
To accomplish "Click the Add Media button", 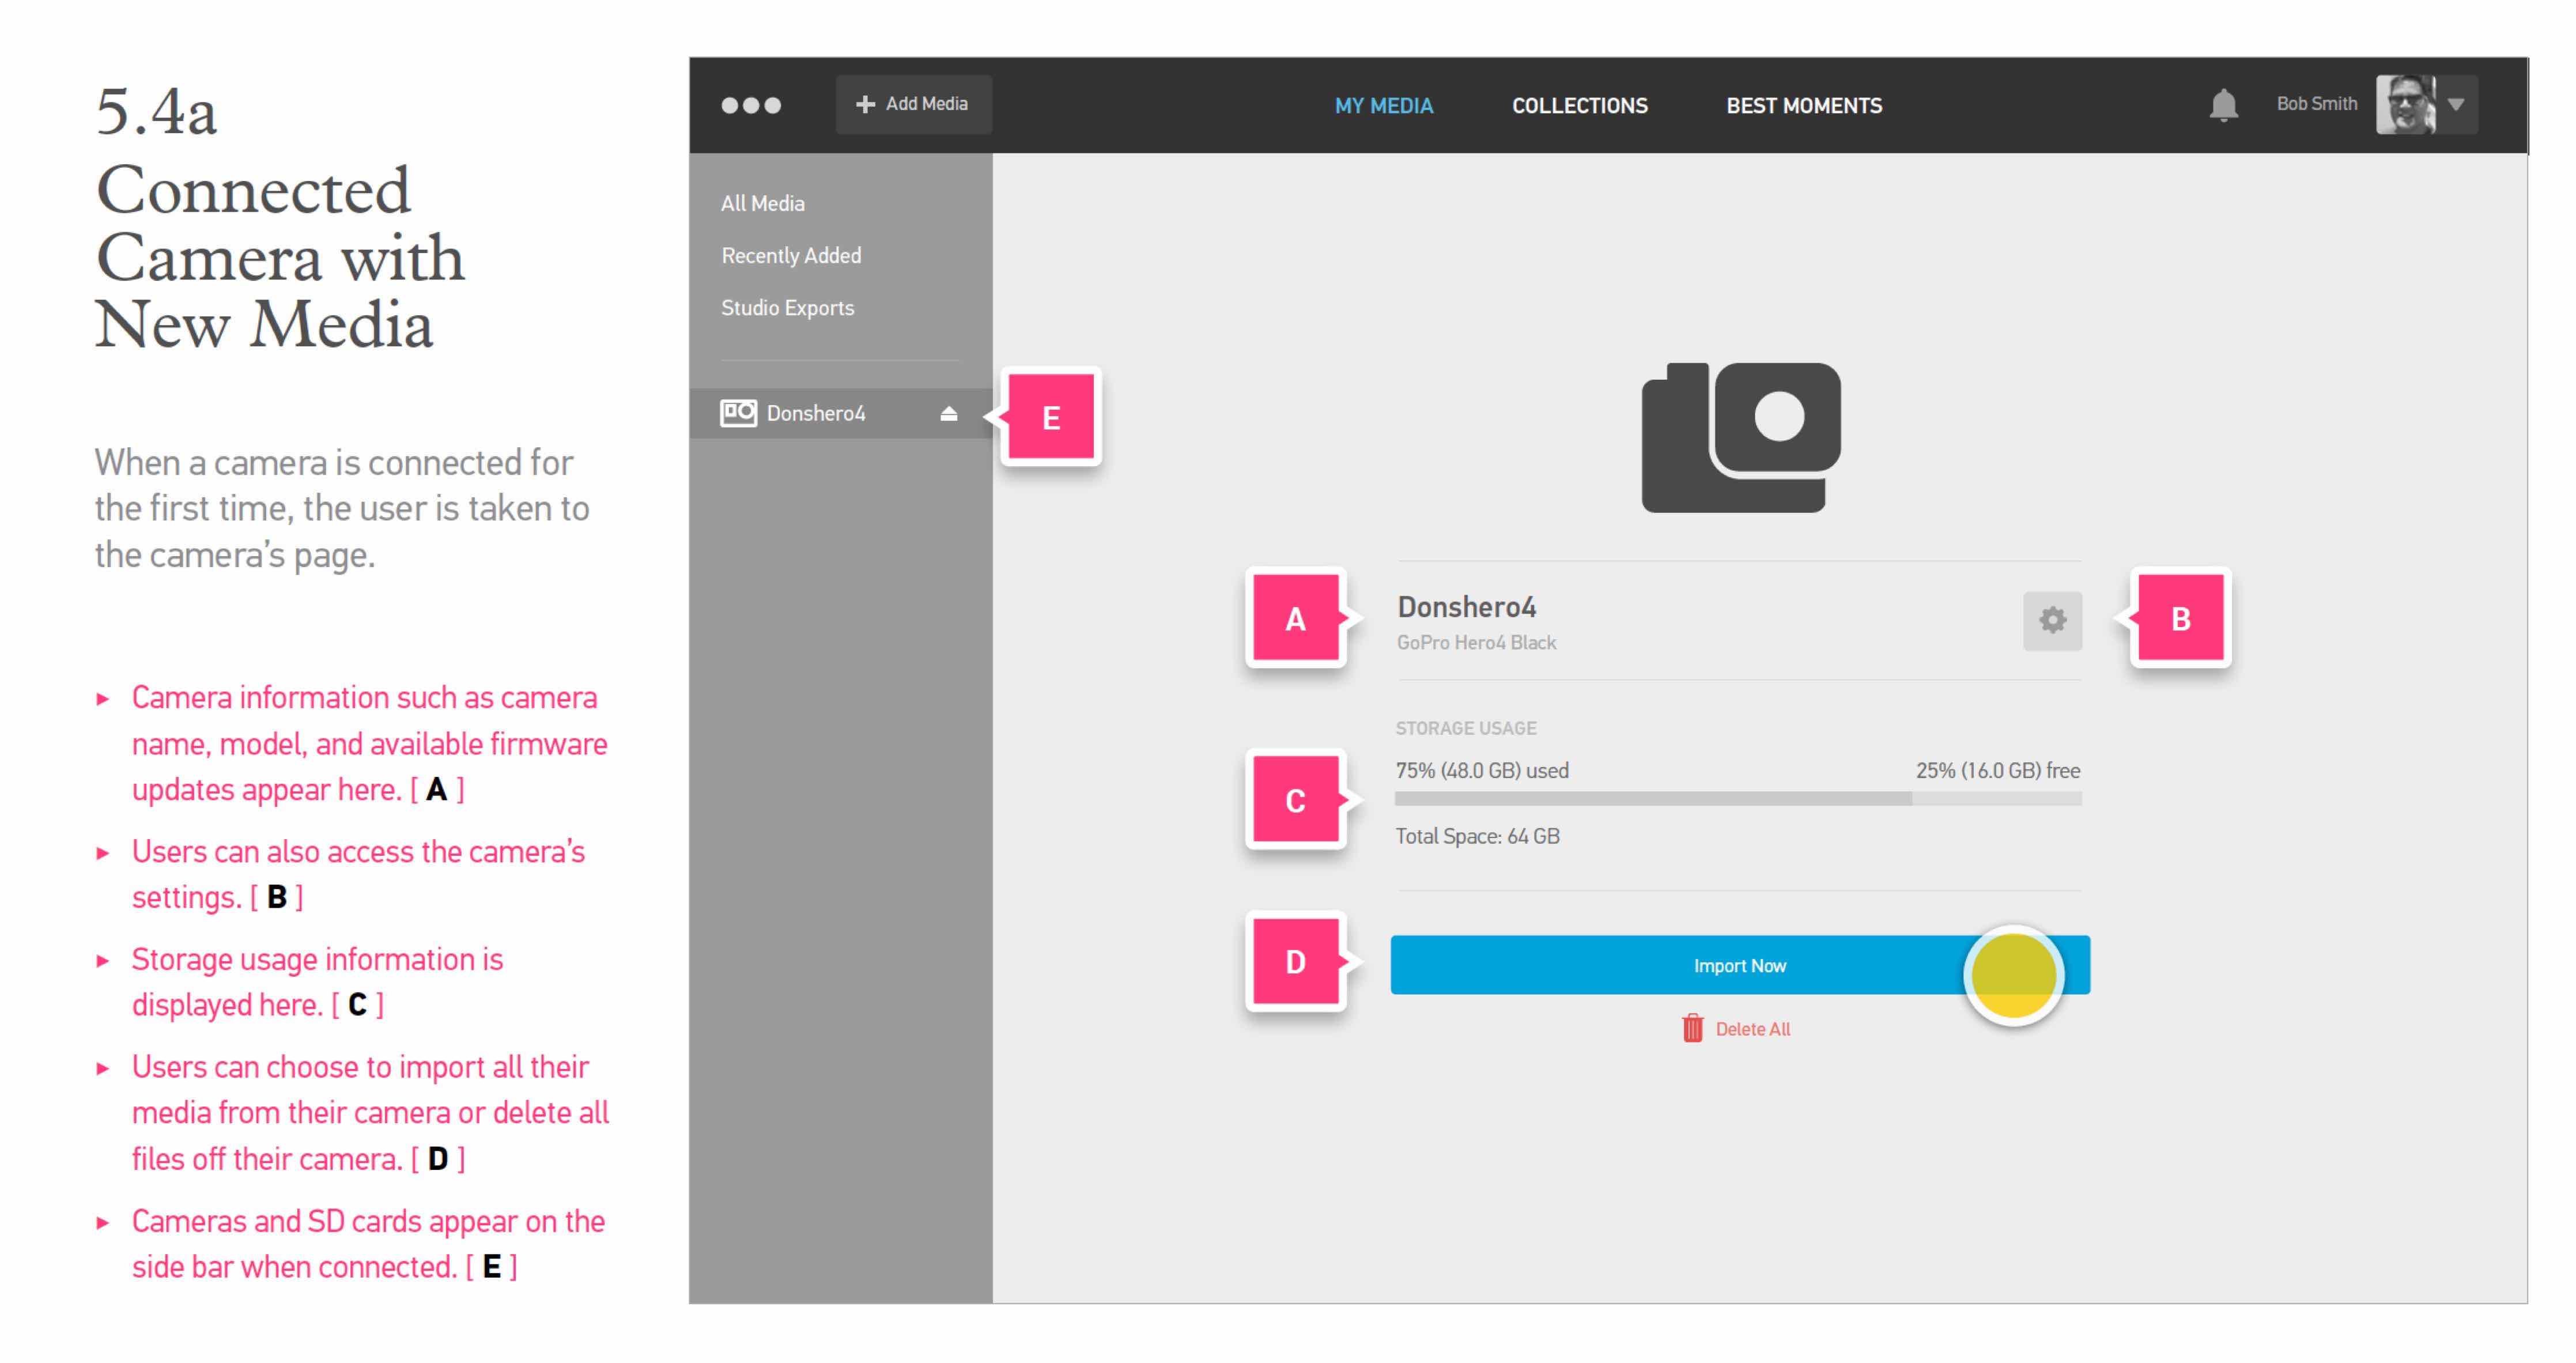I will 913,104.
